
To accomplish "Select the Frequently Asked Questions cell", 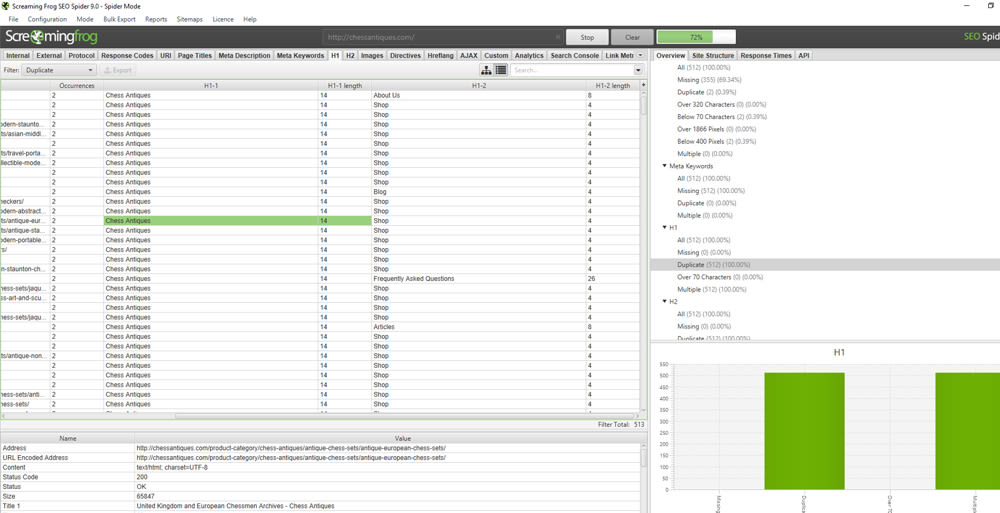I will (x=478, y=279).
